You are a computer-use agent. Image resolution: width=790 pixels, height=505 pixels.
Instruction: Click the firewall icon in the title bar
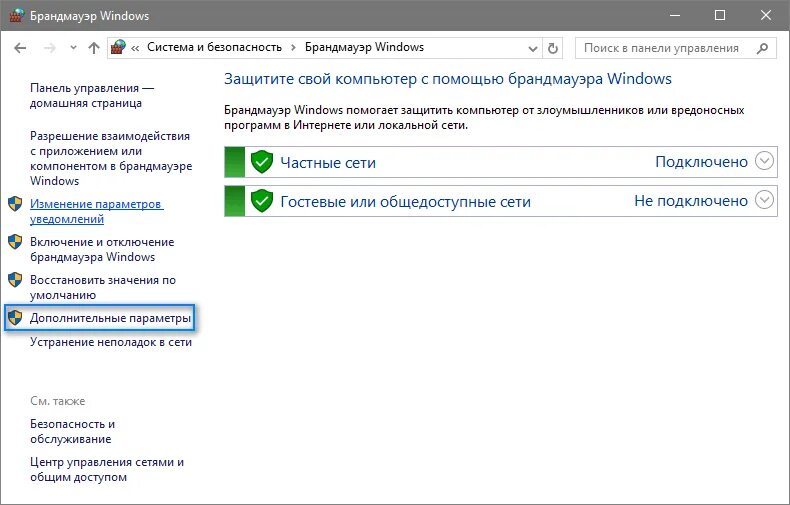point(17,15)
